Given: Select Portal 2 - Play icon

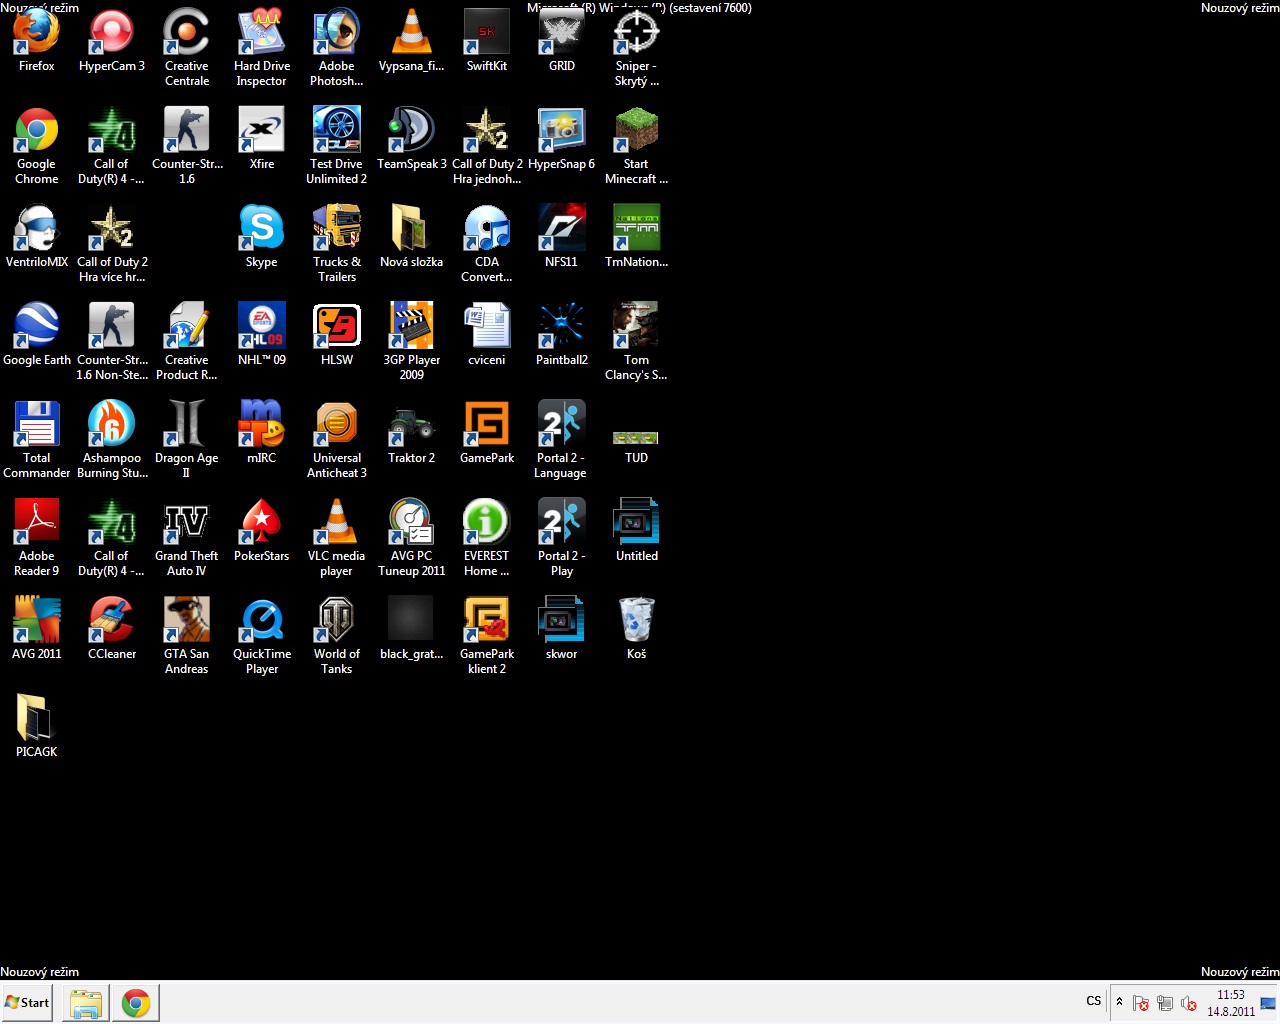Looking at the screenshot, I should (x=562, y=538).
